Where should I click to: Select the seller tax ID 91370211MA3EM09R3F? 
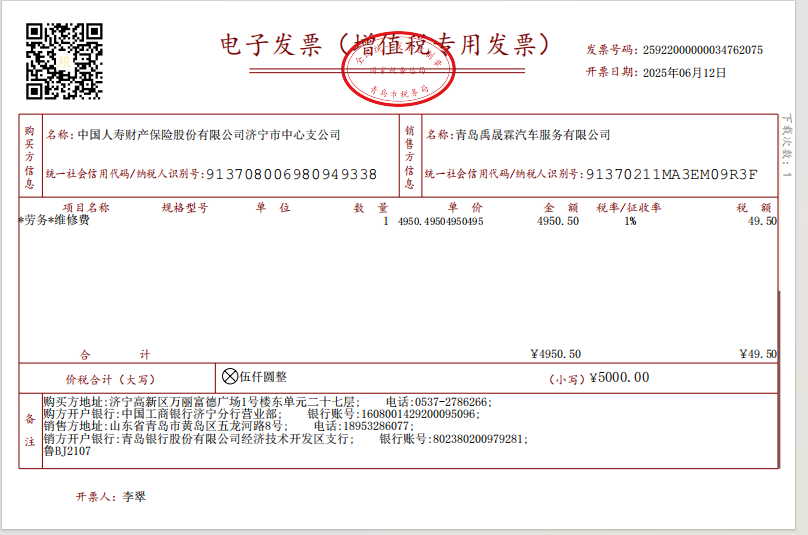pos(671,175)
